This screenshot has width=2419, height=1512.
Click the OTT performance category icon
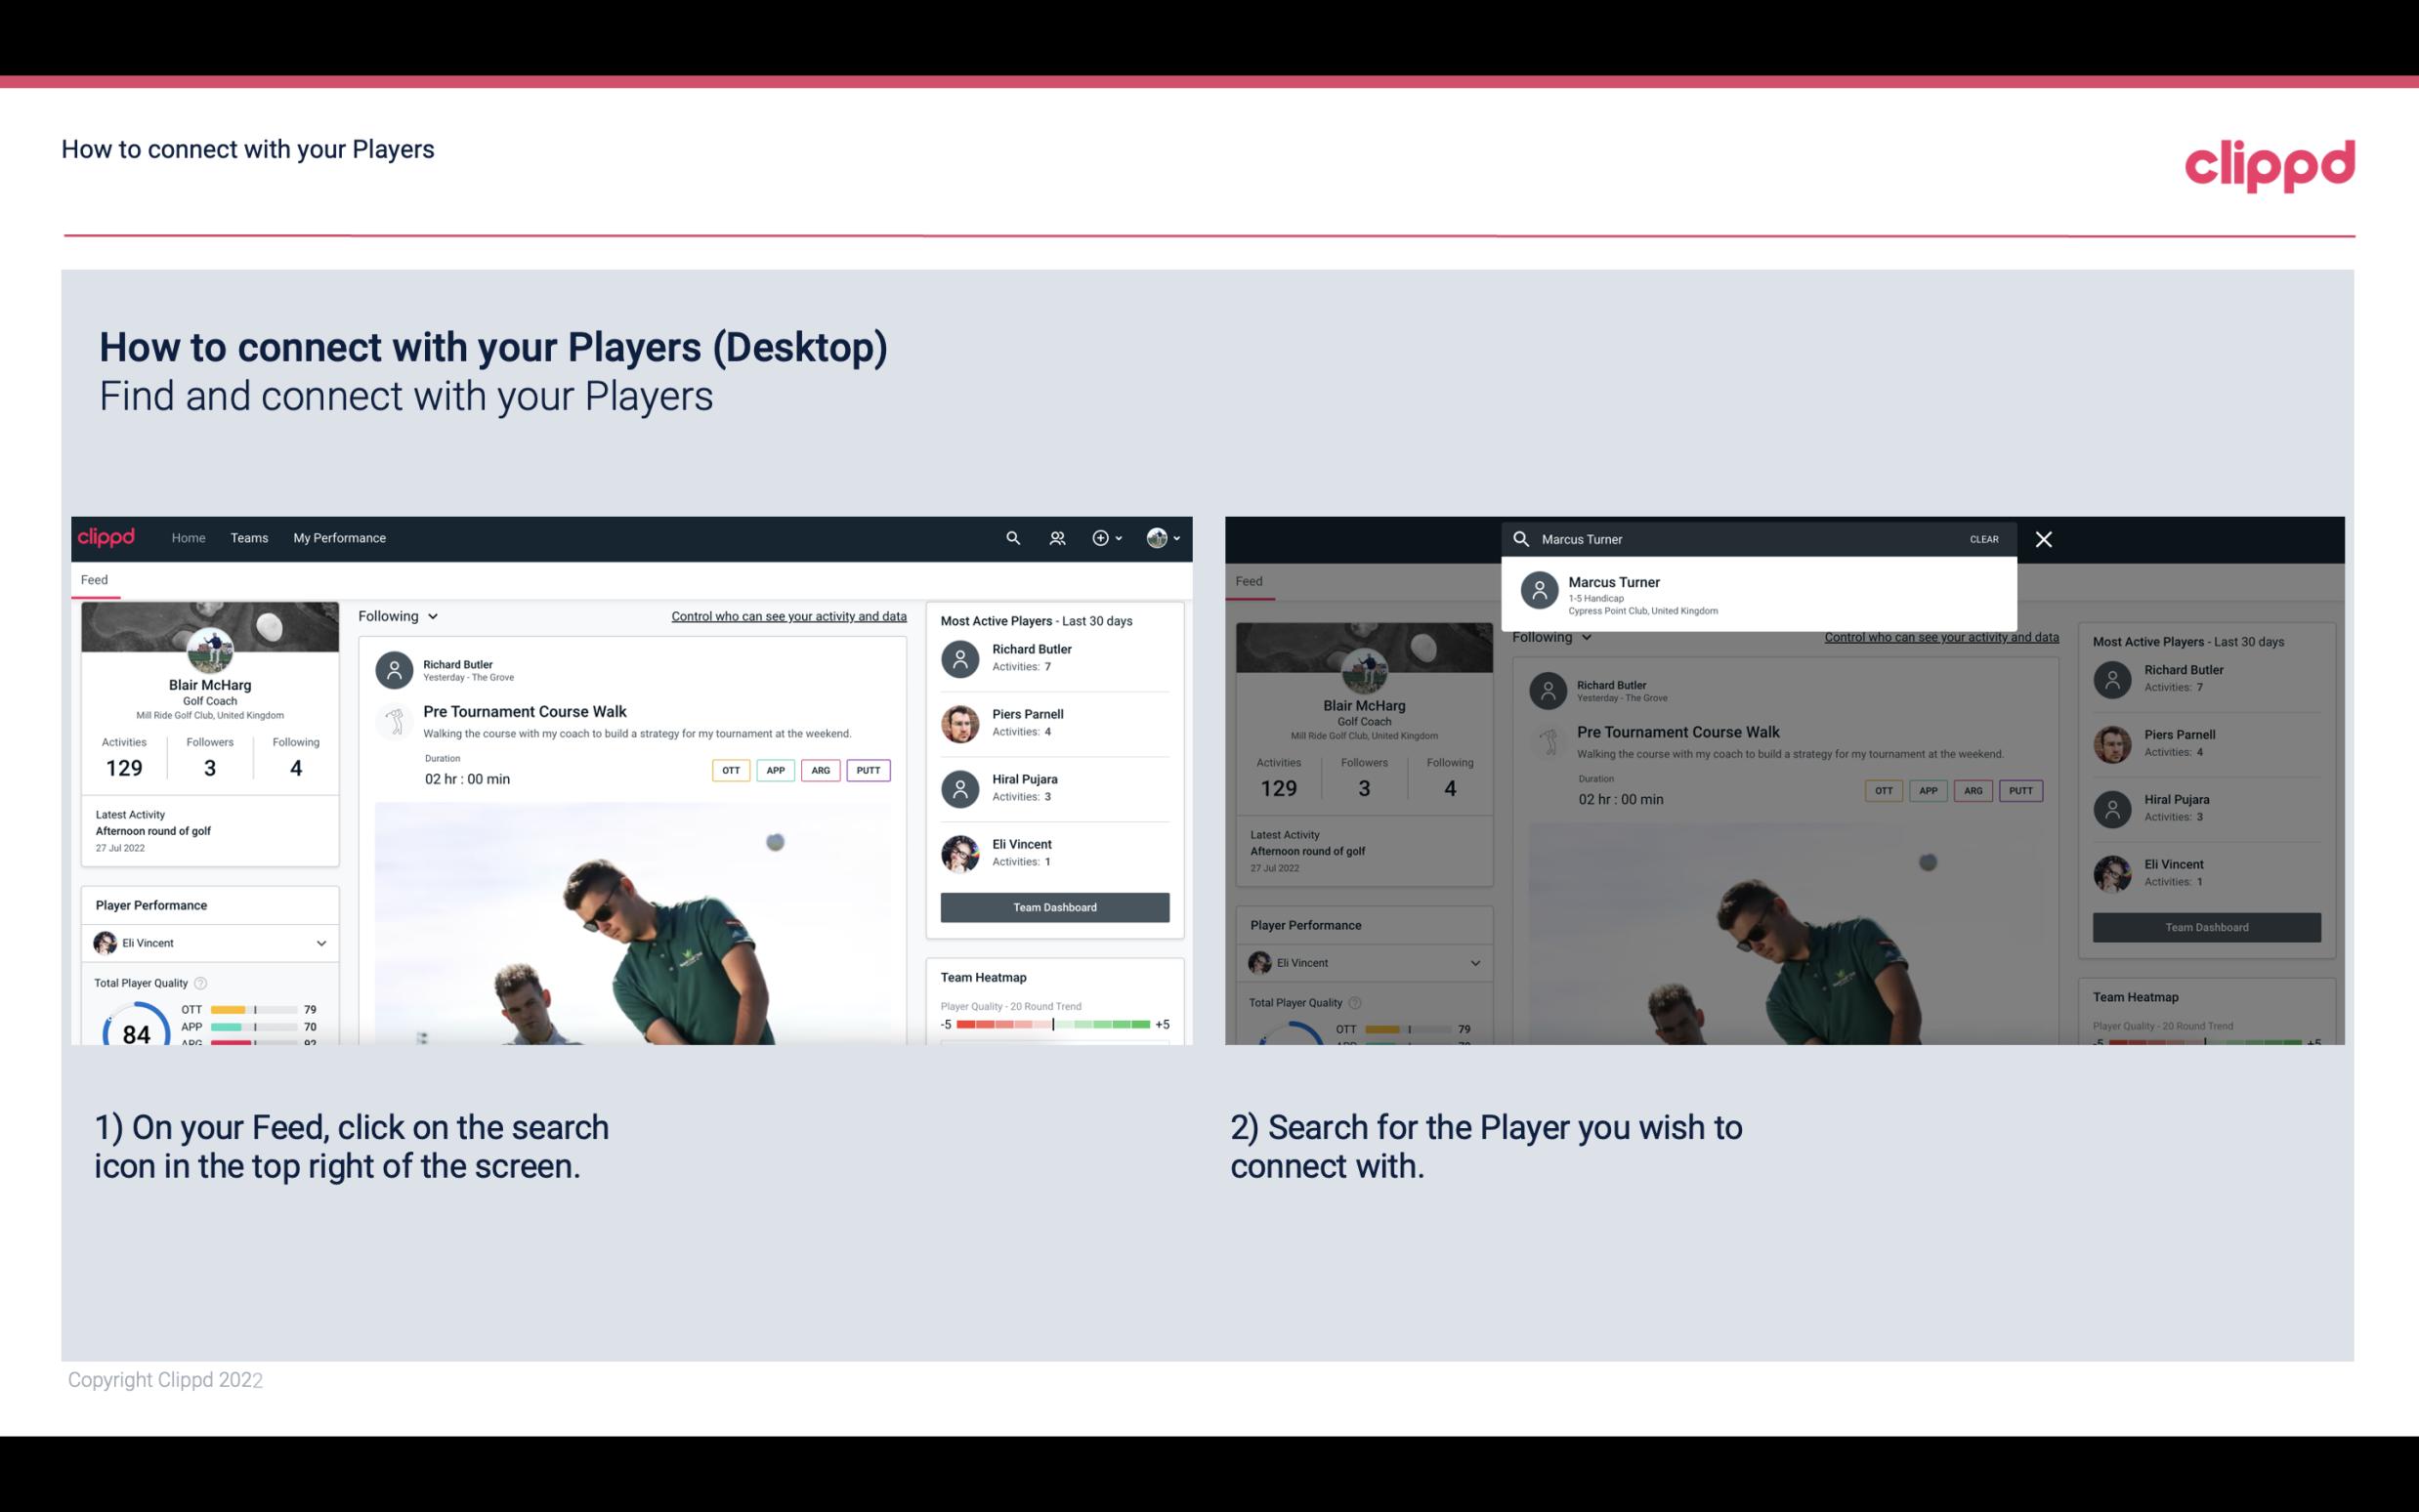click(732, 770)
